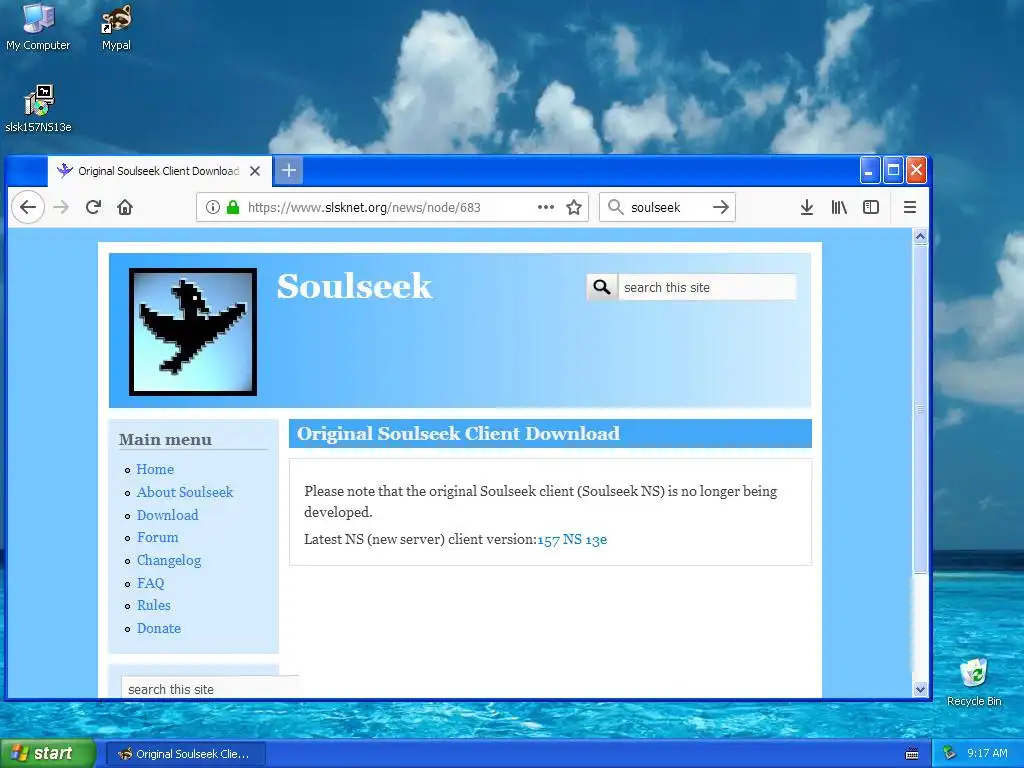Maximize the browser window
The width and height of the screenshot is (1024, 768).
[893, 170]
